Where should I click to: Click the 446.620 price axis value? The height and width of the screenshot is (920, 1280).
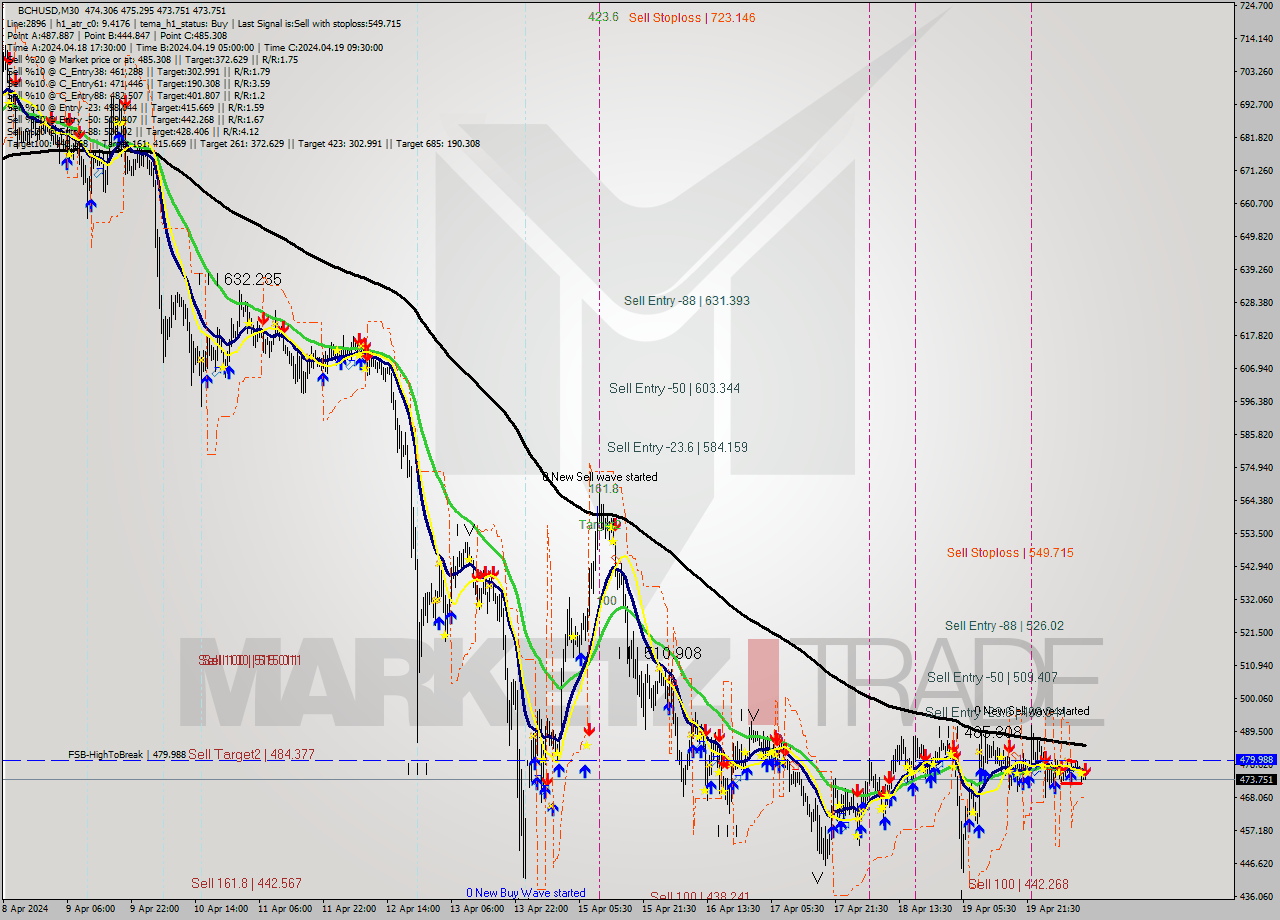(x=1256, y=863)
